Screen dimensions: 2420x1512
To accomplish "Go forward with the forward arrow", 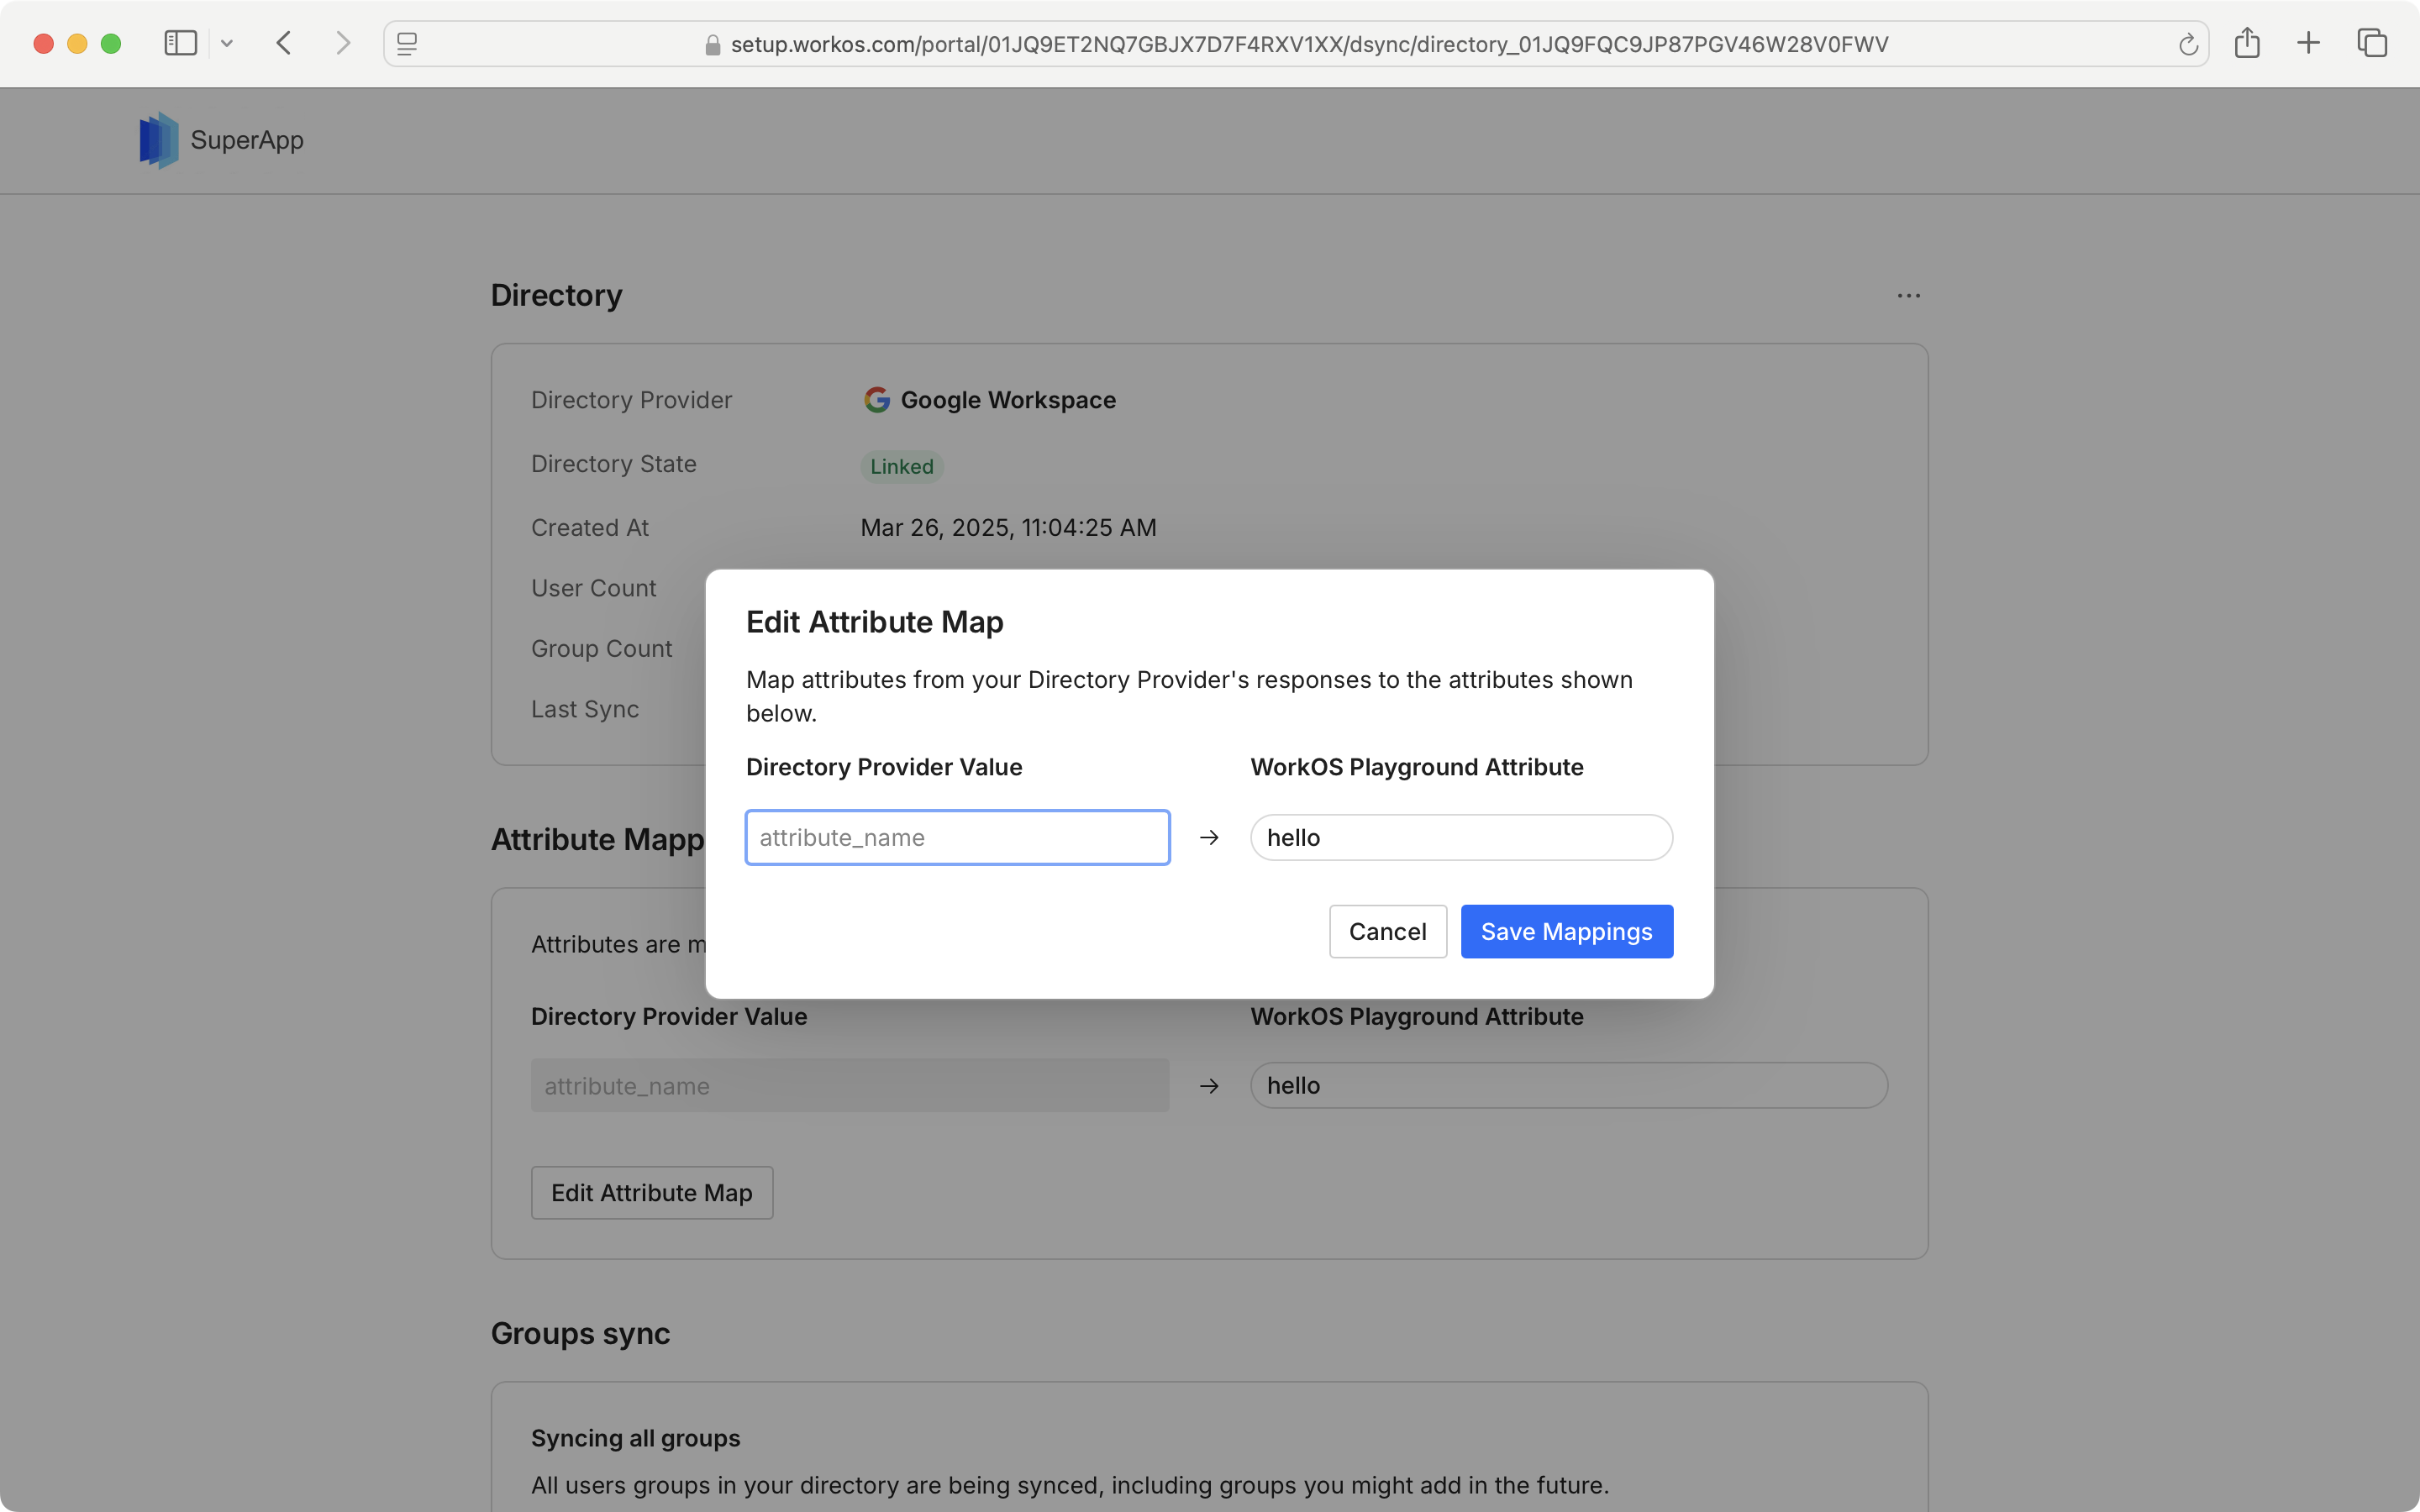I will click(343, 43).
